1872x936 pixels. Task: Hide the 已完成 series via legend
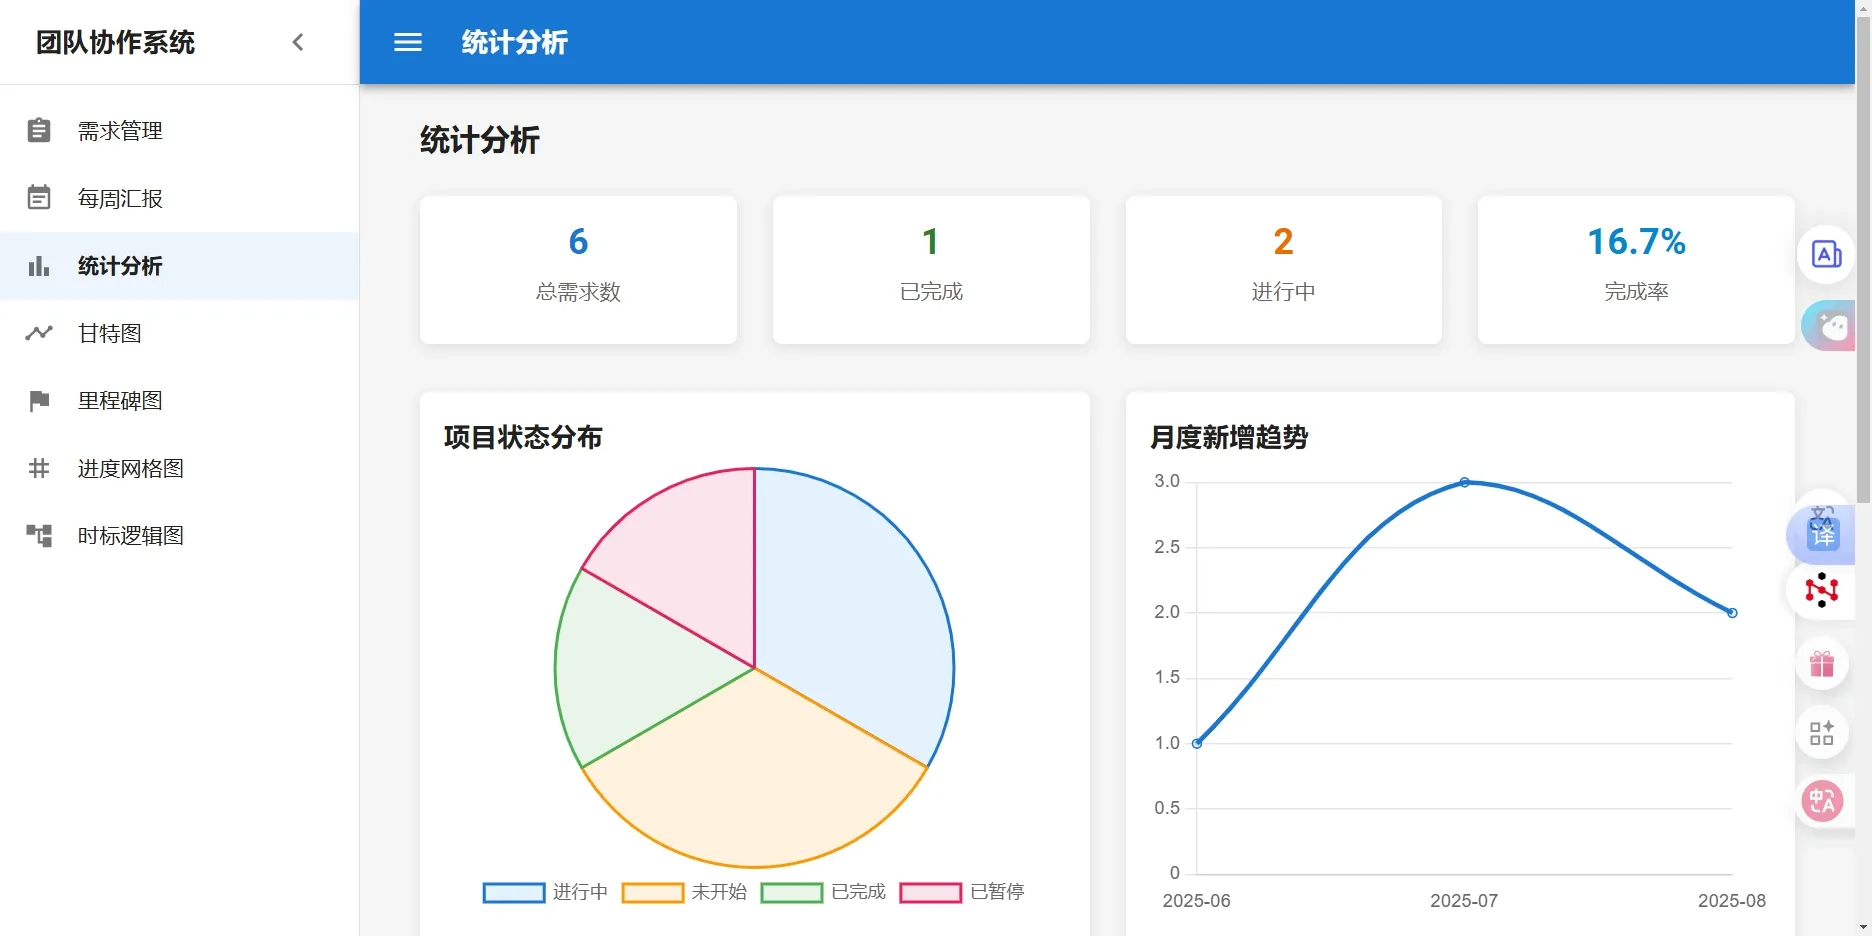coord(823,892)
